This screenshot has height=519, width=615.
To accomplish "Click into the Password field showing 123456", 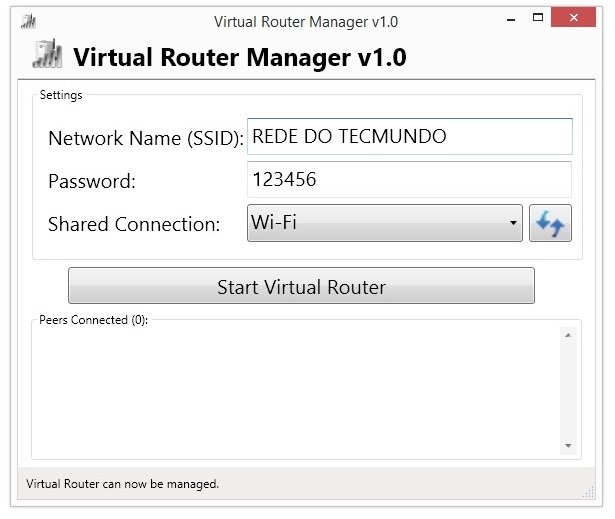I will (409, 179).
